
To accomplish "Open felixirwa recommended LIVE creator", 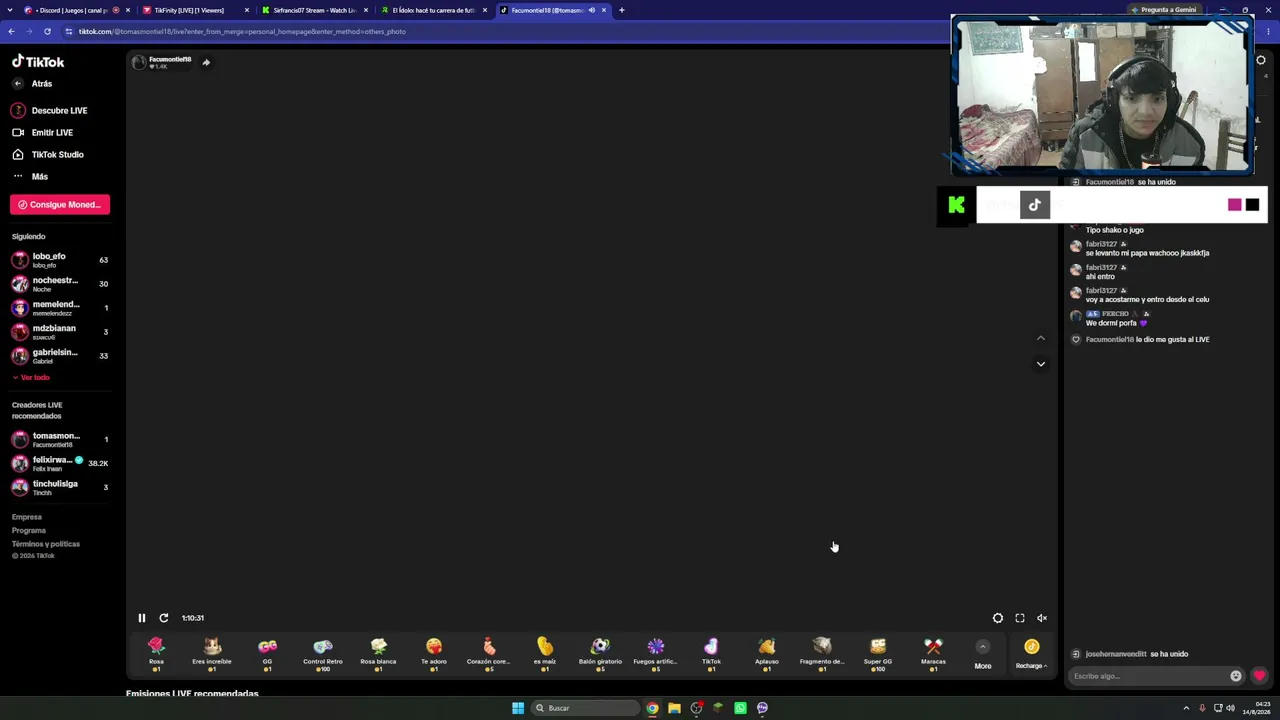I will click(x=60, y=464).
